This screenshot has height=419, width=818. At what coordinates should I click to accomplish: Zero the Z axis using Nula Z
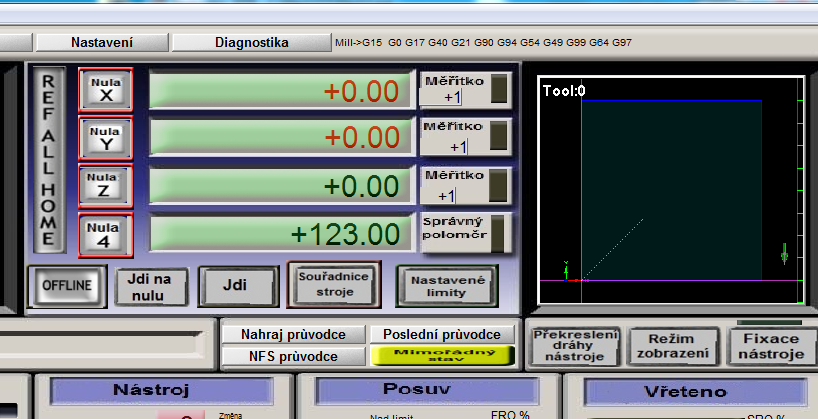click(106, 186)
